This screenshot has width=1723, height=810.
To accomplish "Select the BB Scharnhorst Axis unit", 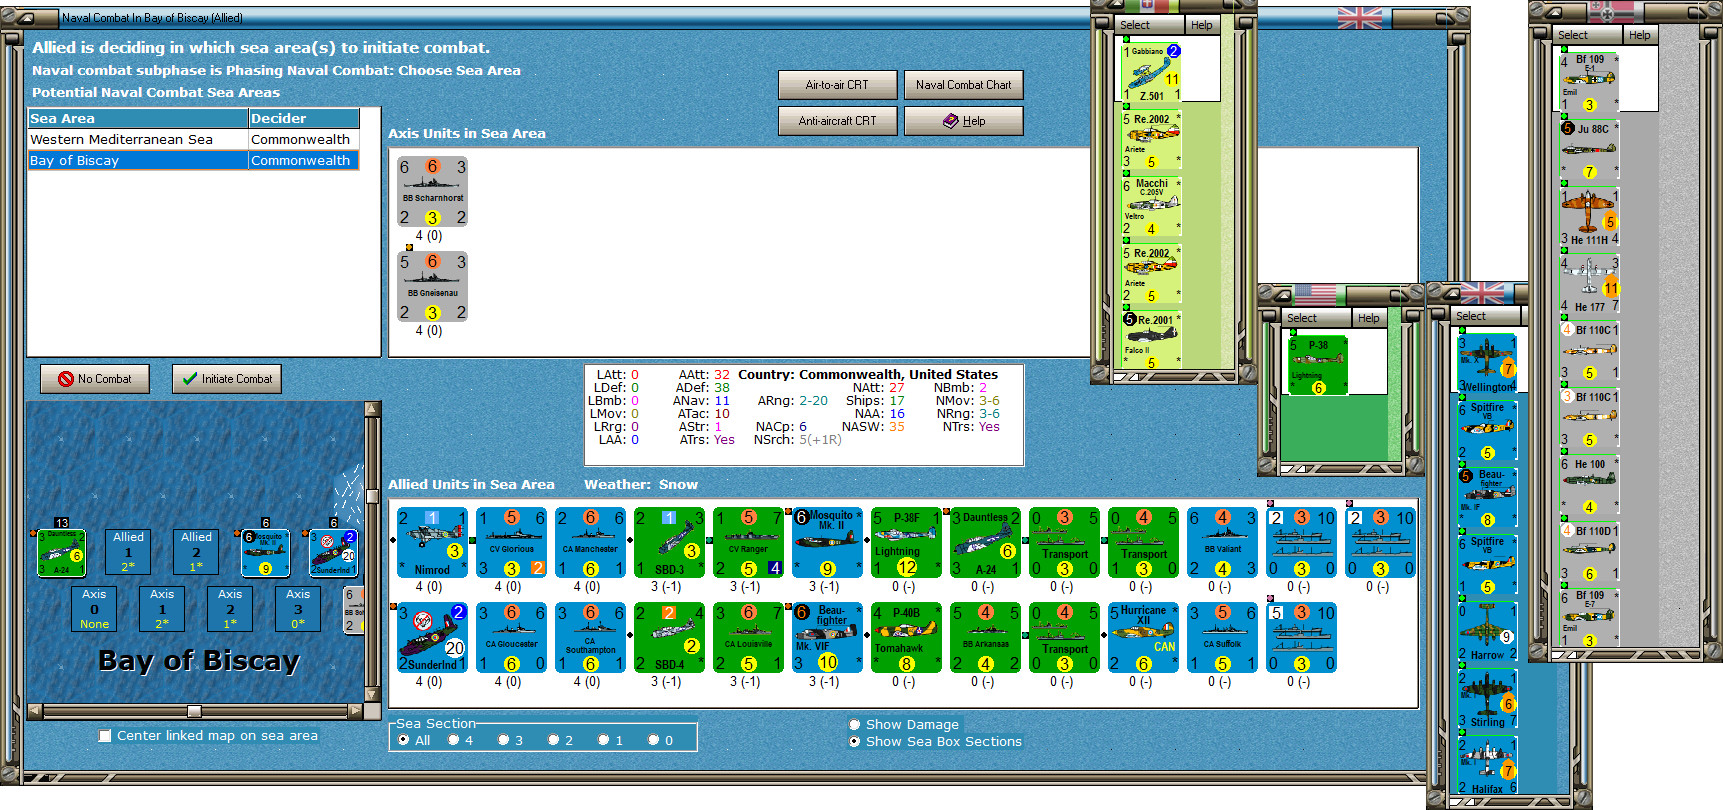I will pos(432,192).
